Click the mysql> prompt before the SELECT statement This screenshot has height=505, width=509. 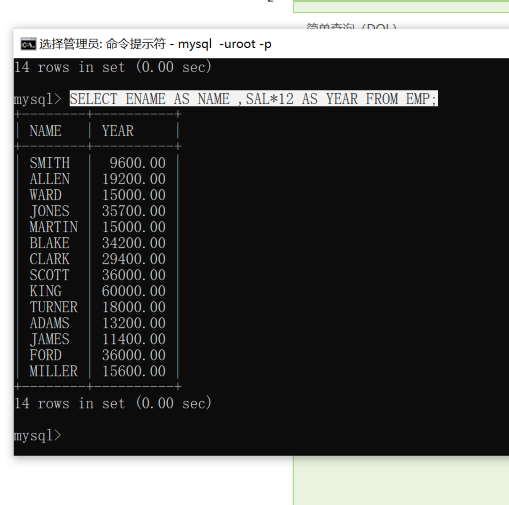38,99
